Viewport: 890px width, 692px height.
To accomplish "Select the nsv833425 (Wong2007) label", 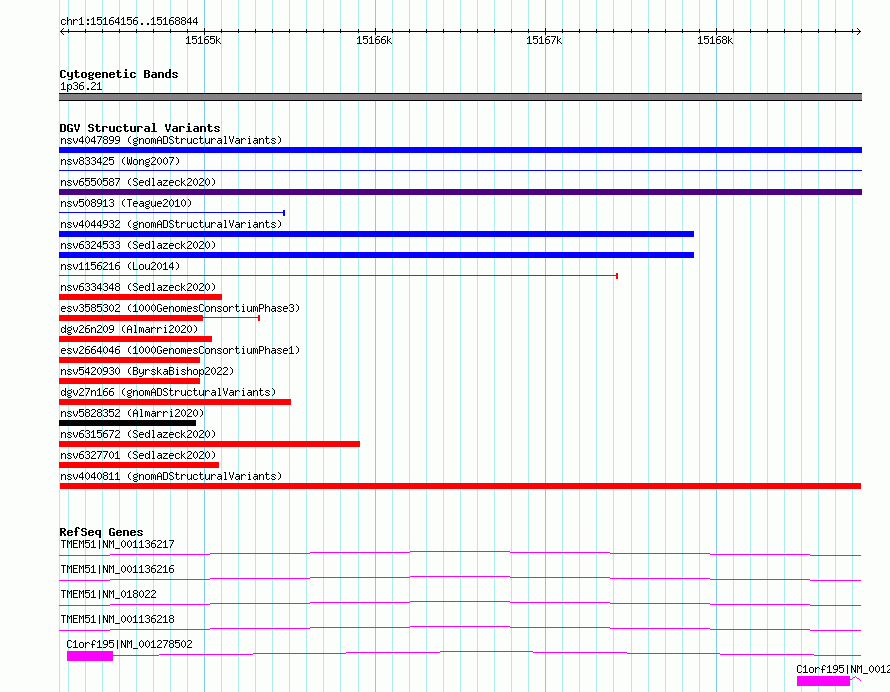I will click(120, 161).
